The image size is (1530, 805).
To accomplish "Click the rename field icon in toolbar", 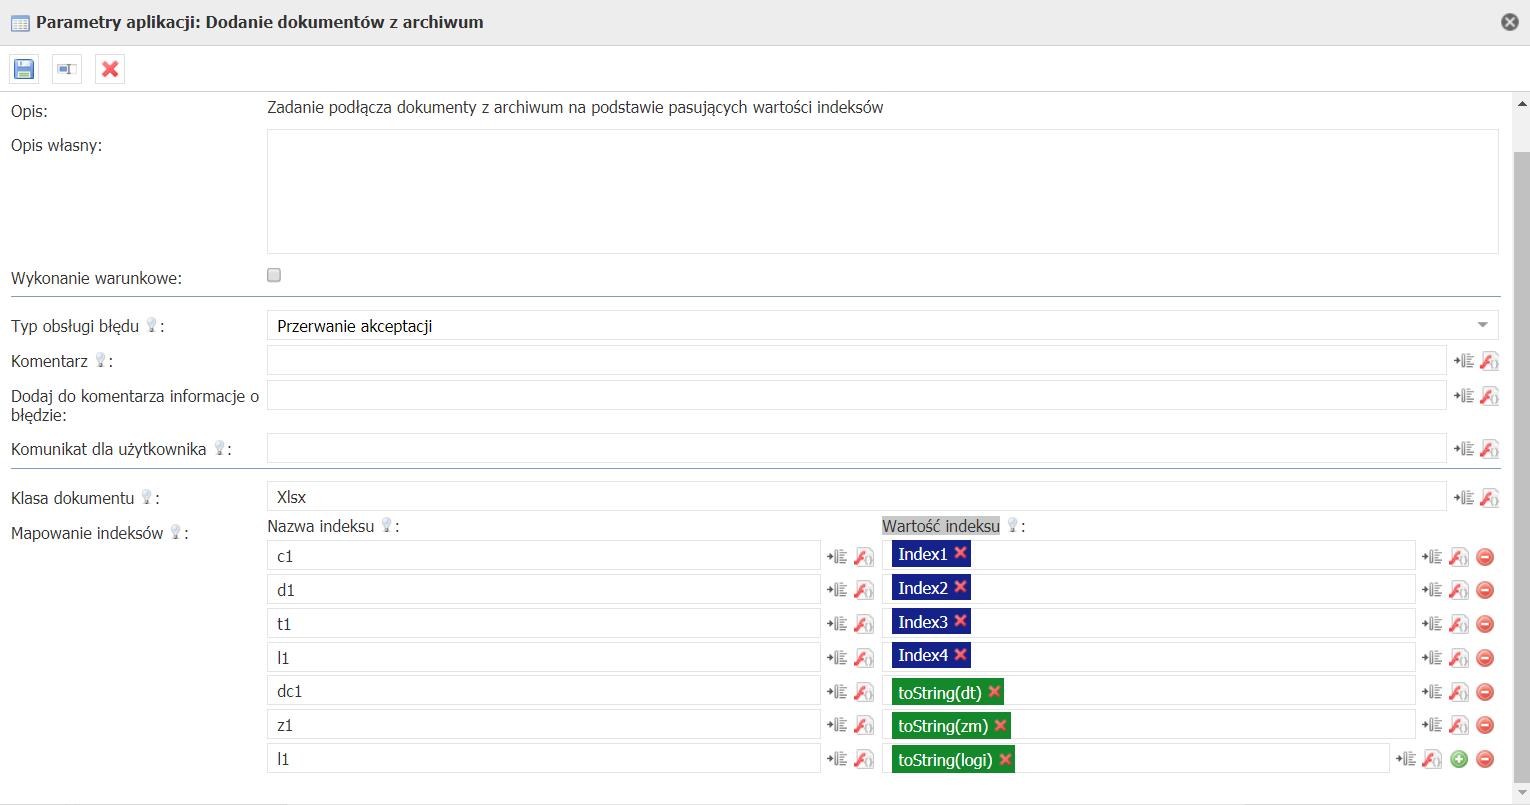I will point(67,69).
